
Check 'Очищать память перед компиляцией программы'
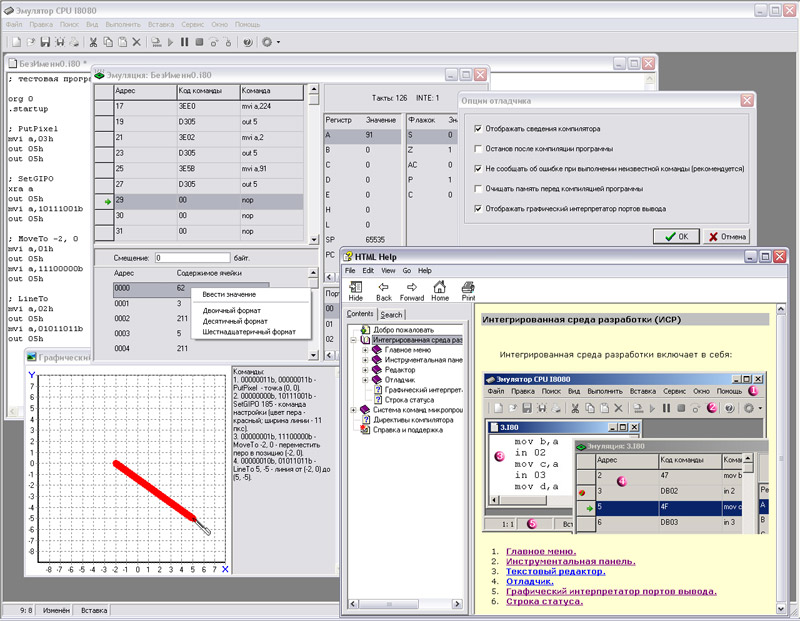[478, 188]
